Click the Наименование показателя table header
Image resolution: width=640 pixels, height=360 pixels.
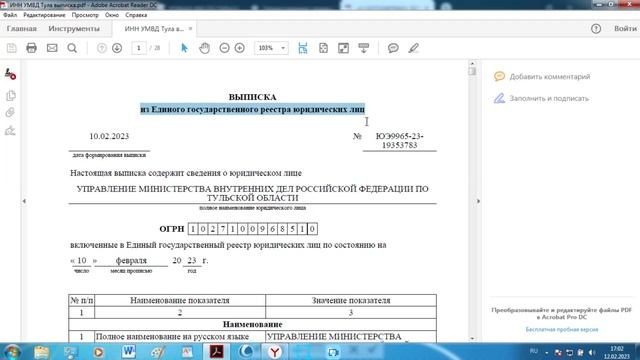[180, 300]
